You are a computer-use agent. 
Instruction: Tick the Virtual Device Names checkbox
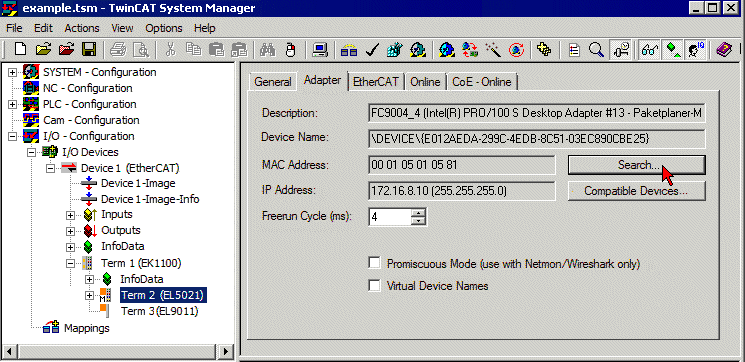[375, 286]
